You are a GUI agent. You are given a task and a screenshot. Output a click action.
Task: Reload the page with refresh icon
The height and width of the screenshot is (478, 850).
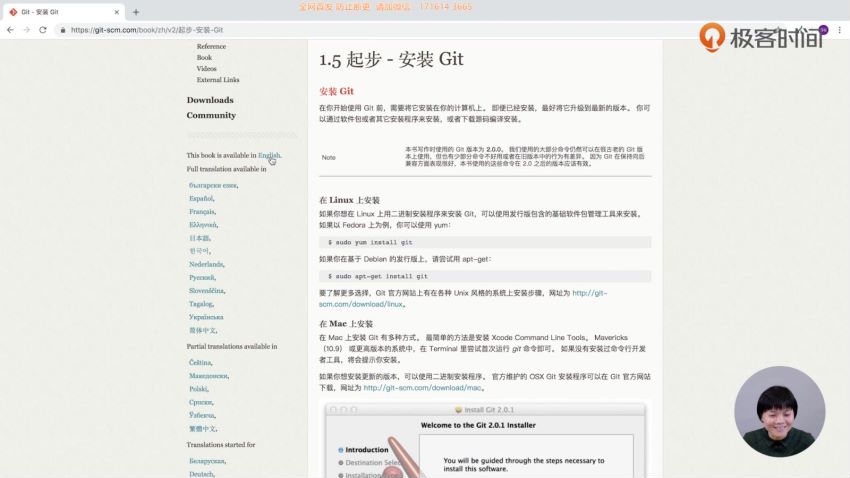point(43,30)
